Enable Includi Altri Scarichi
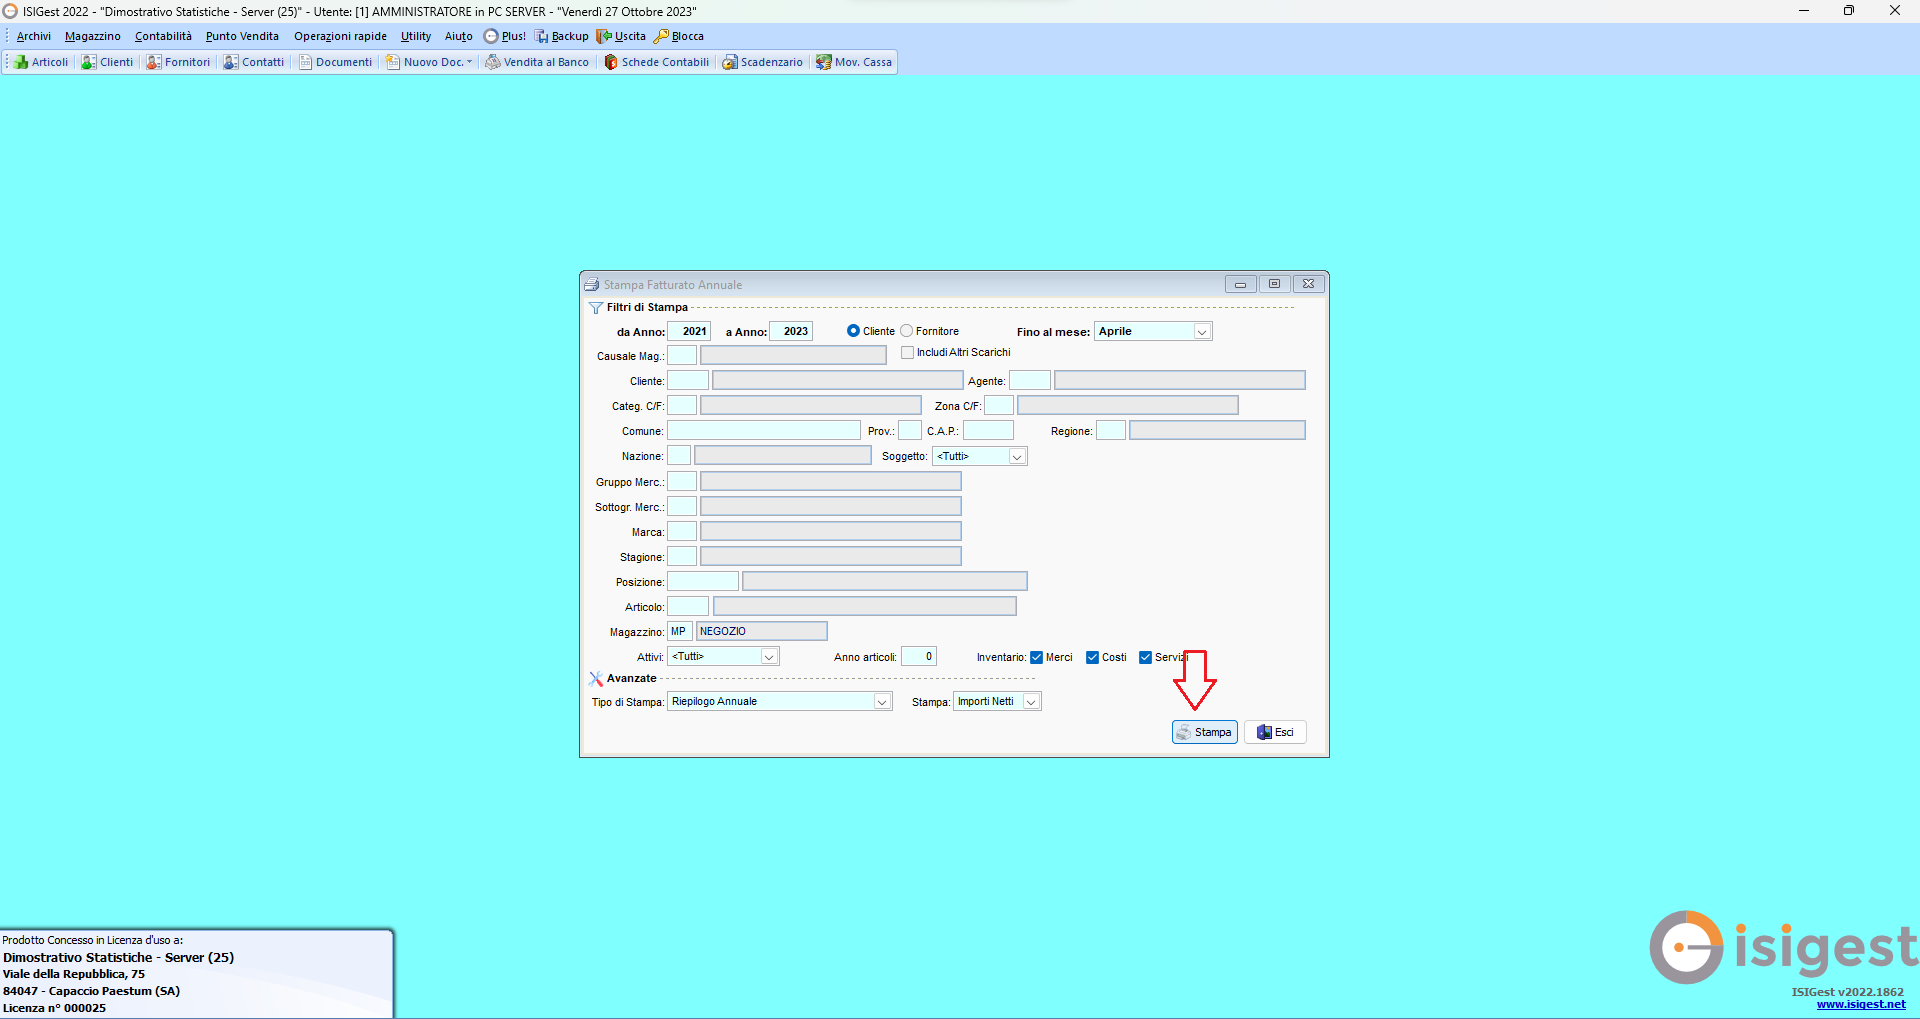 [x=907, y=352]
